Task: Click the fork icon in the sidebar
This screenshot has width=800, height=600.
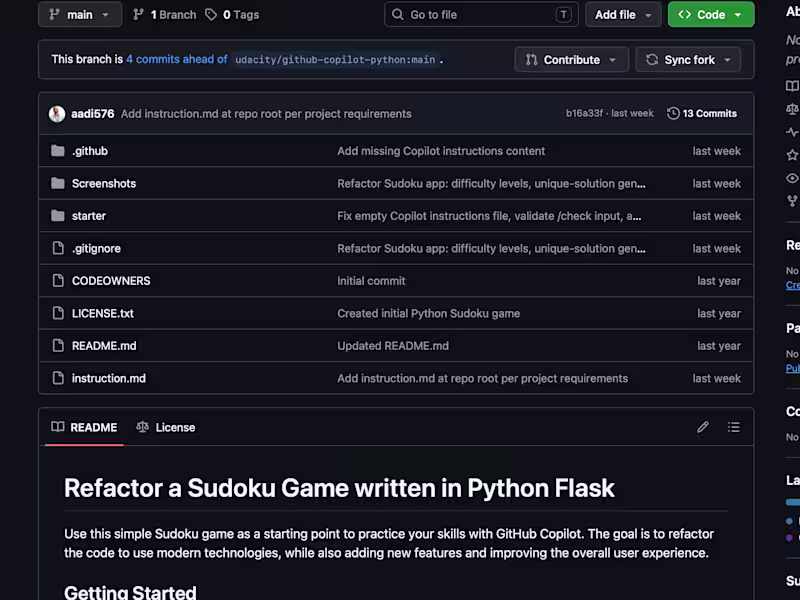Action: point(792,201)
